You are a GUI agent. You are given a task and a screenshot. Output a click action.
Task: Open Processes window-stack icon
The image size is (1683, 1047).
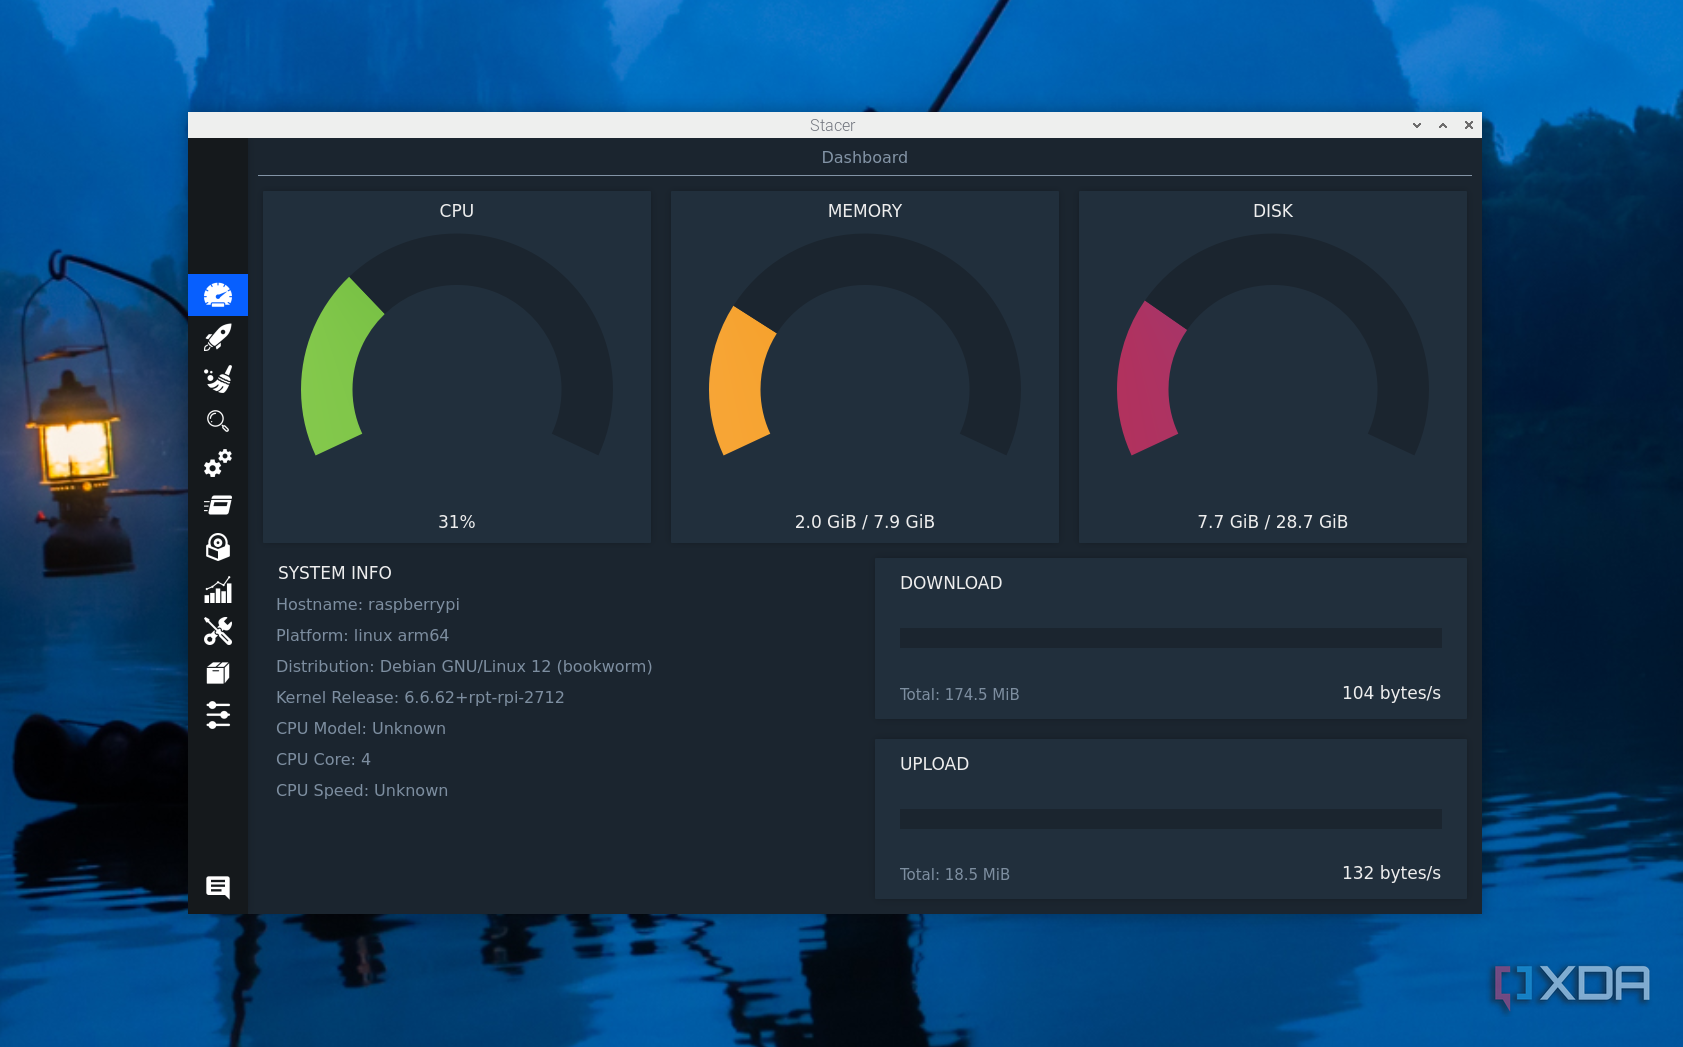pyautogui.click(x=218, y=505)
